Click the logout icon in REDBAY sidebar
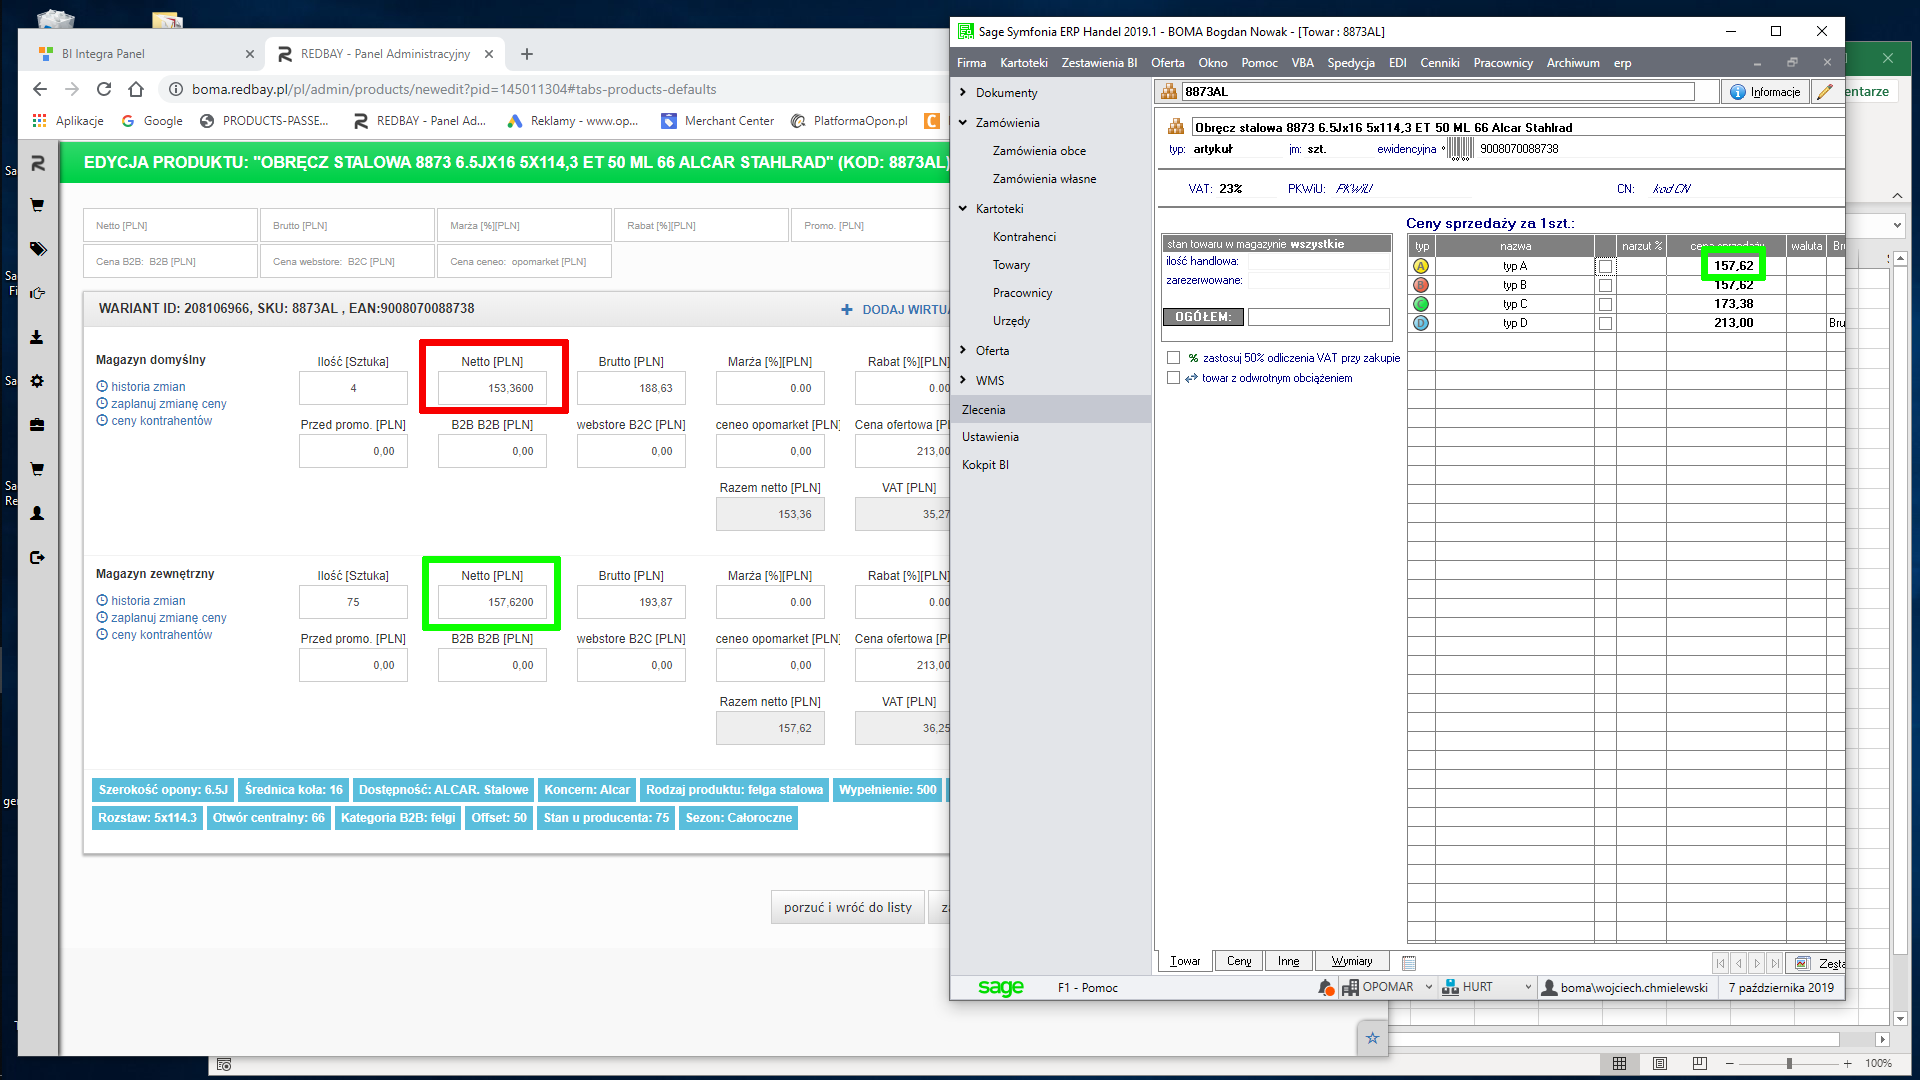 (x=37, y=557)
